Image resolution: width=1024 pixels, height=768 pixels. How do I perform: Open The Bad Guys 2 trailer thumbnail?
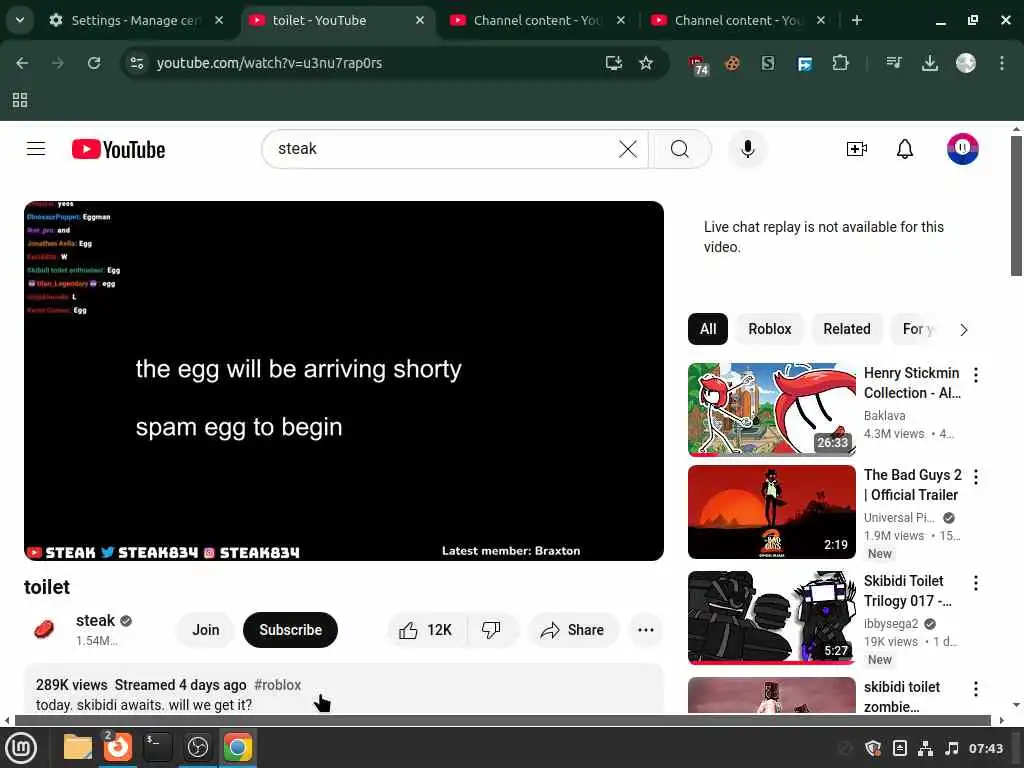(x=772, y=512)
